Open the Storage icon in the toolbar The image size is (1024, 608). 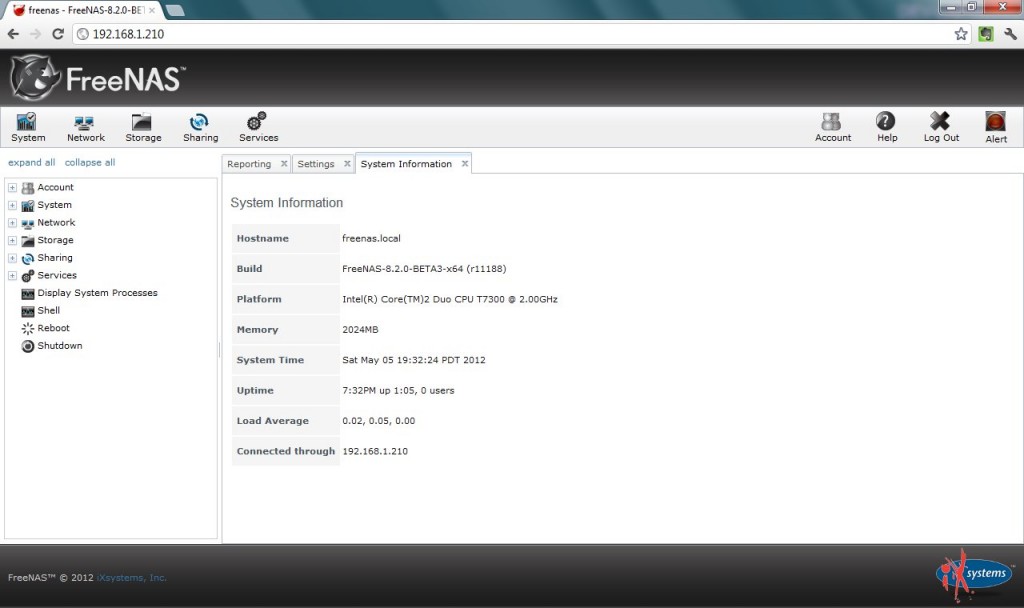coord(142,125)
